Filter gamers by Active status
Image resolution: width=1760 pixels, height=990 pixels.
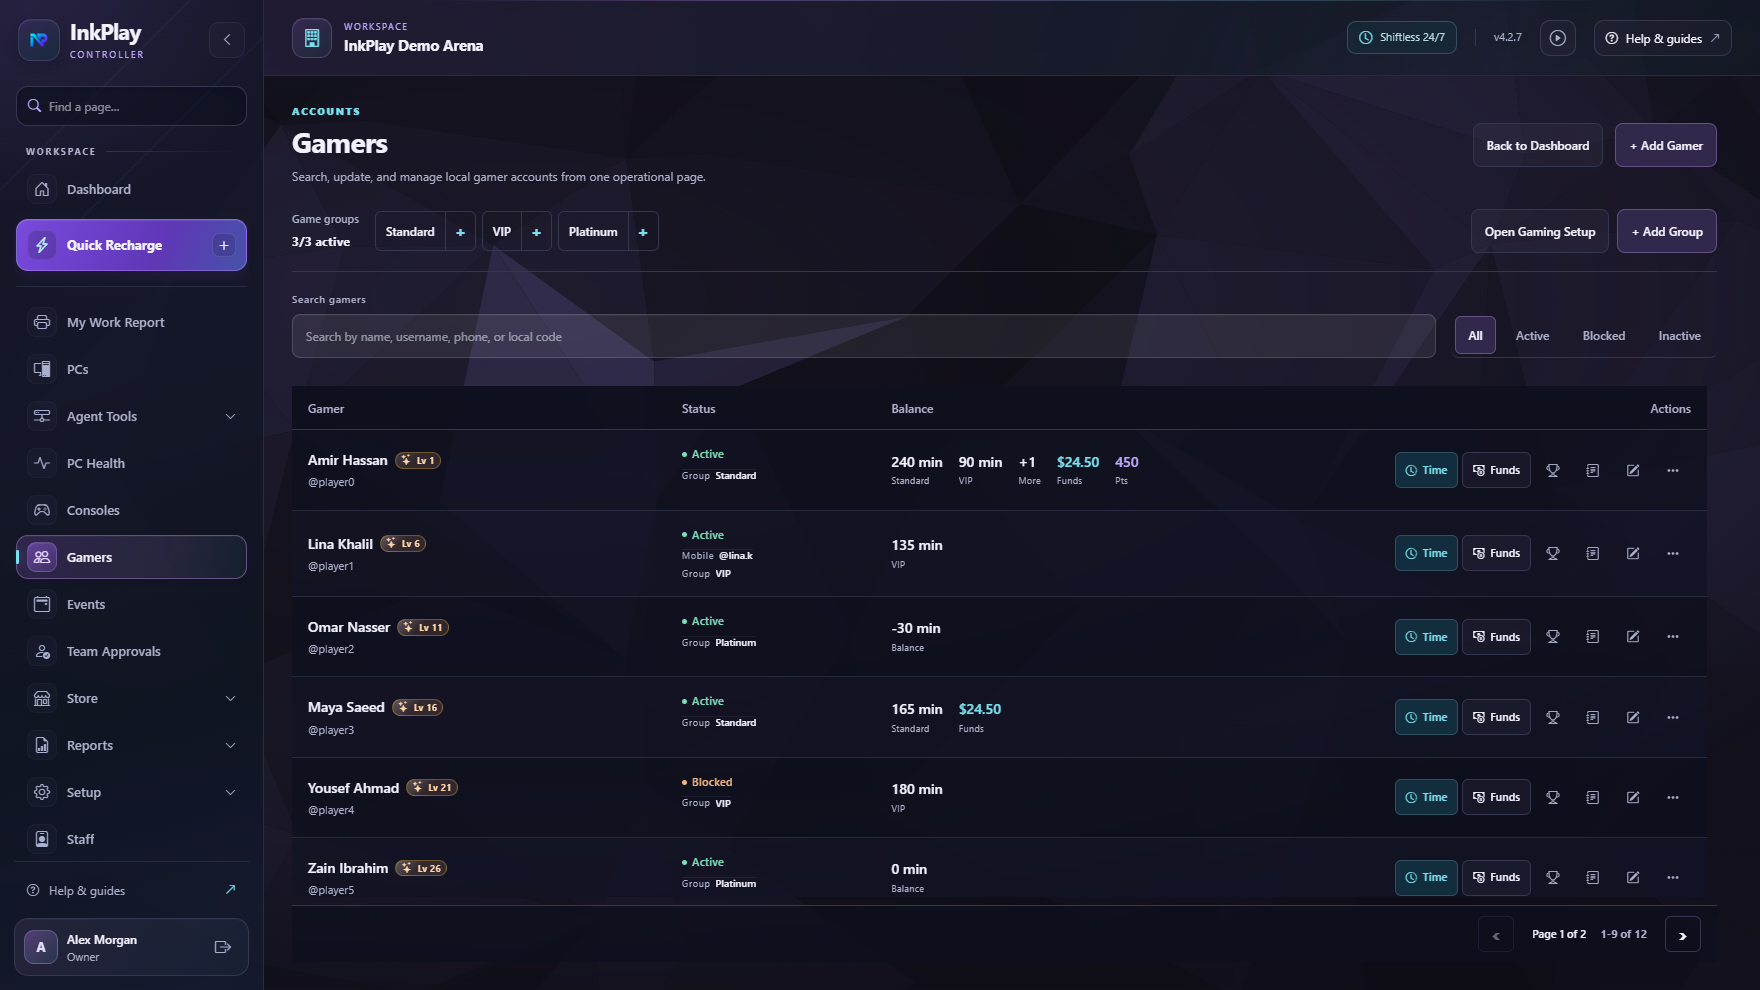click(x=1532, y=336)
